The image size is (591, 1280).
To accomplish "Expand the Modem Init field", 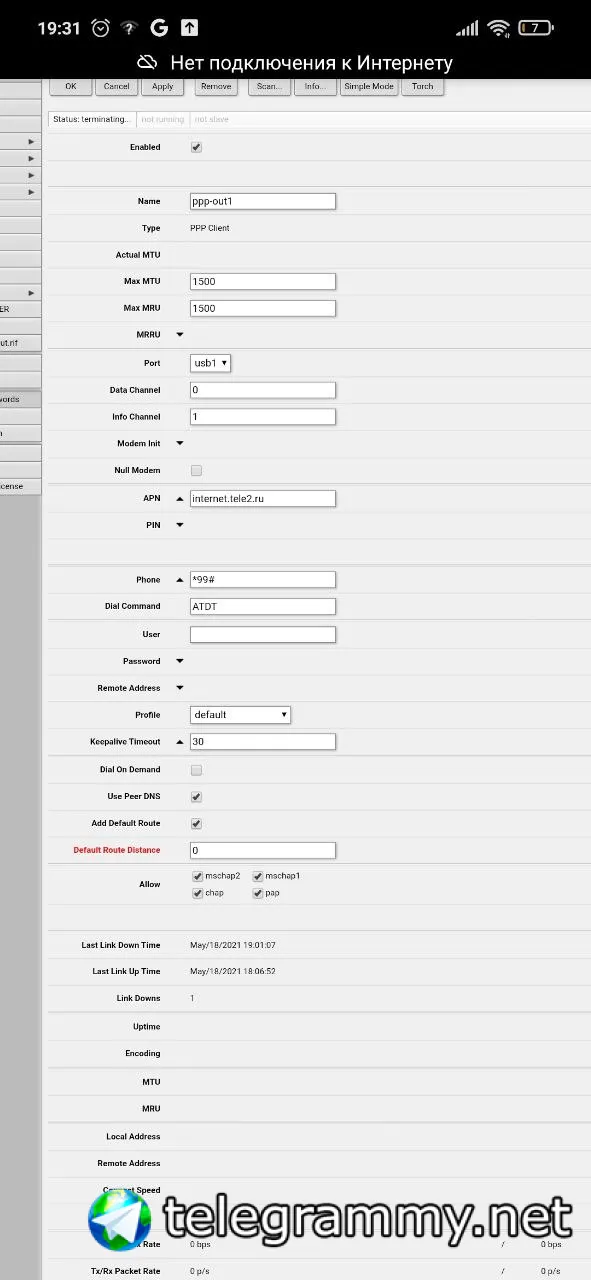I will click(x=180, y=443).
